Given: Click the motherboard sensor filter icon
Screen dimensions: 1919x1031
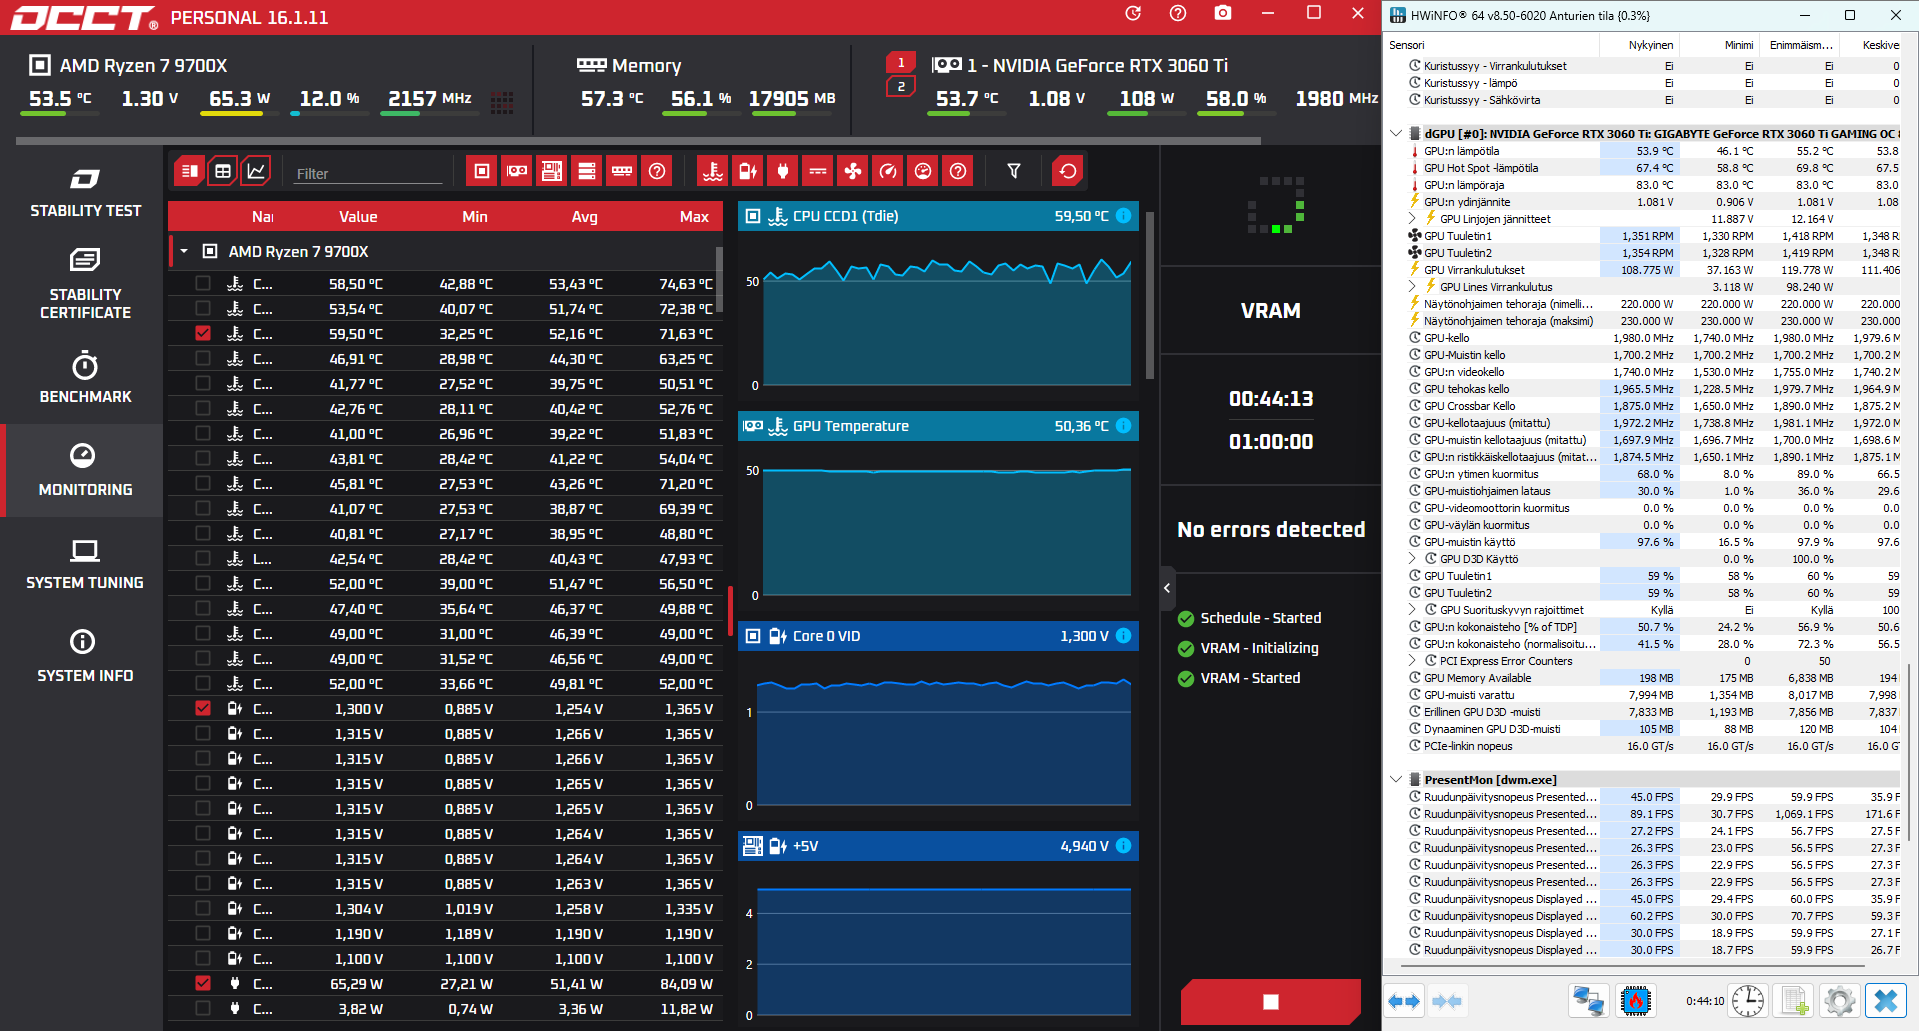Looking at the screenshot, I should 551,171.
